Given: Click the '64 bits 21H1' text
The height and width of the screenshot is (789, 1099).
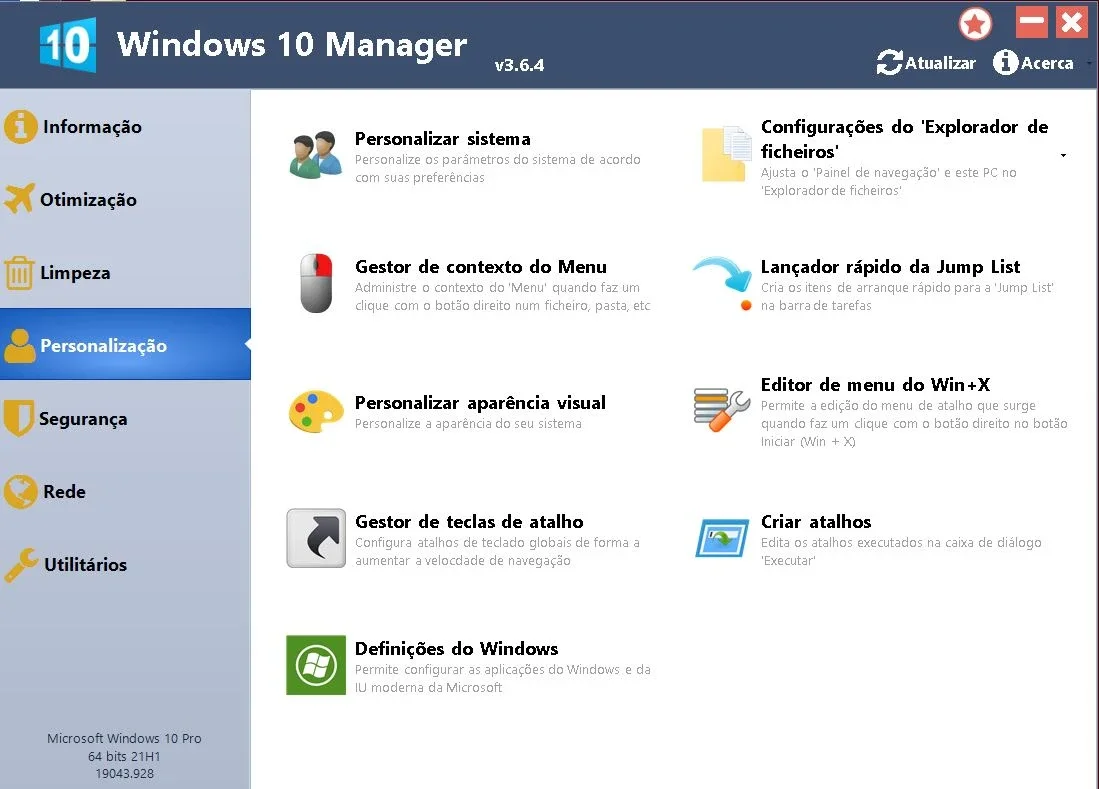Looking at the screenshot, I should [124, 757].
